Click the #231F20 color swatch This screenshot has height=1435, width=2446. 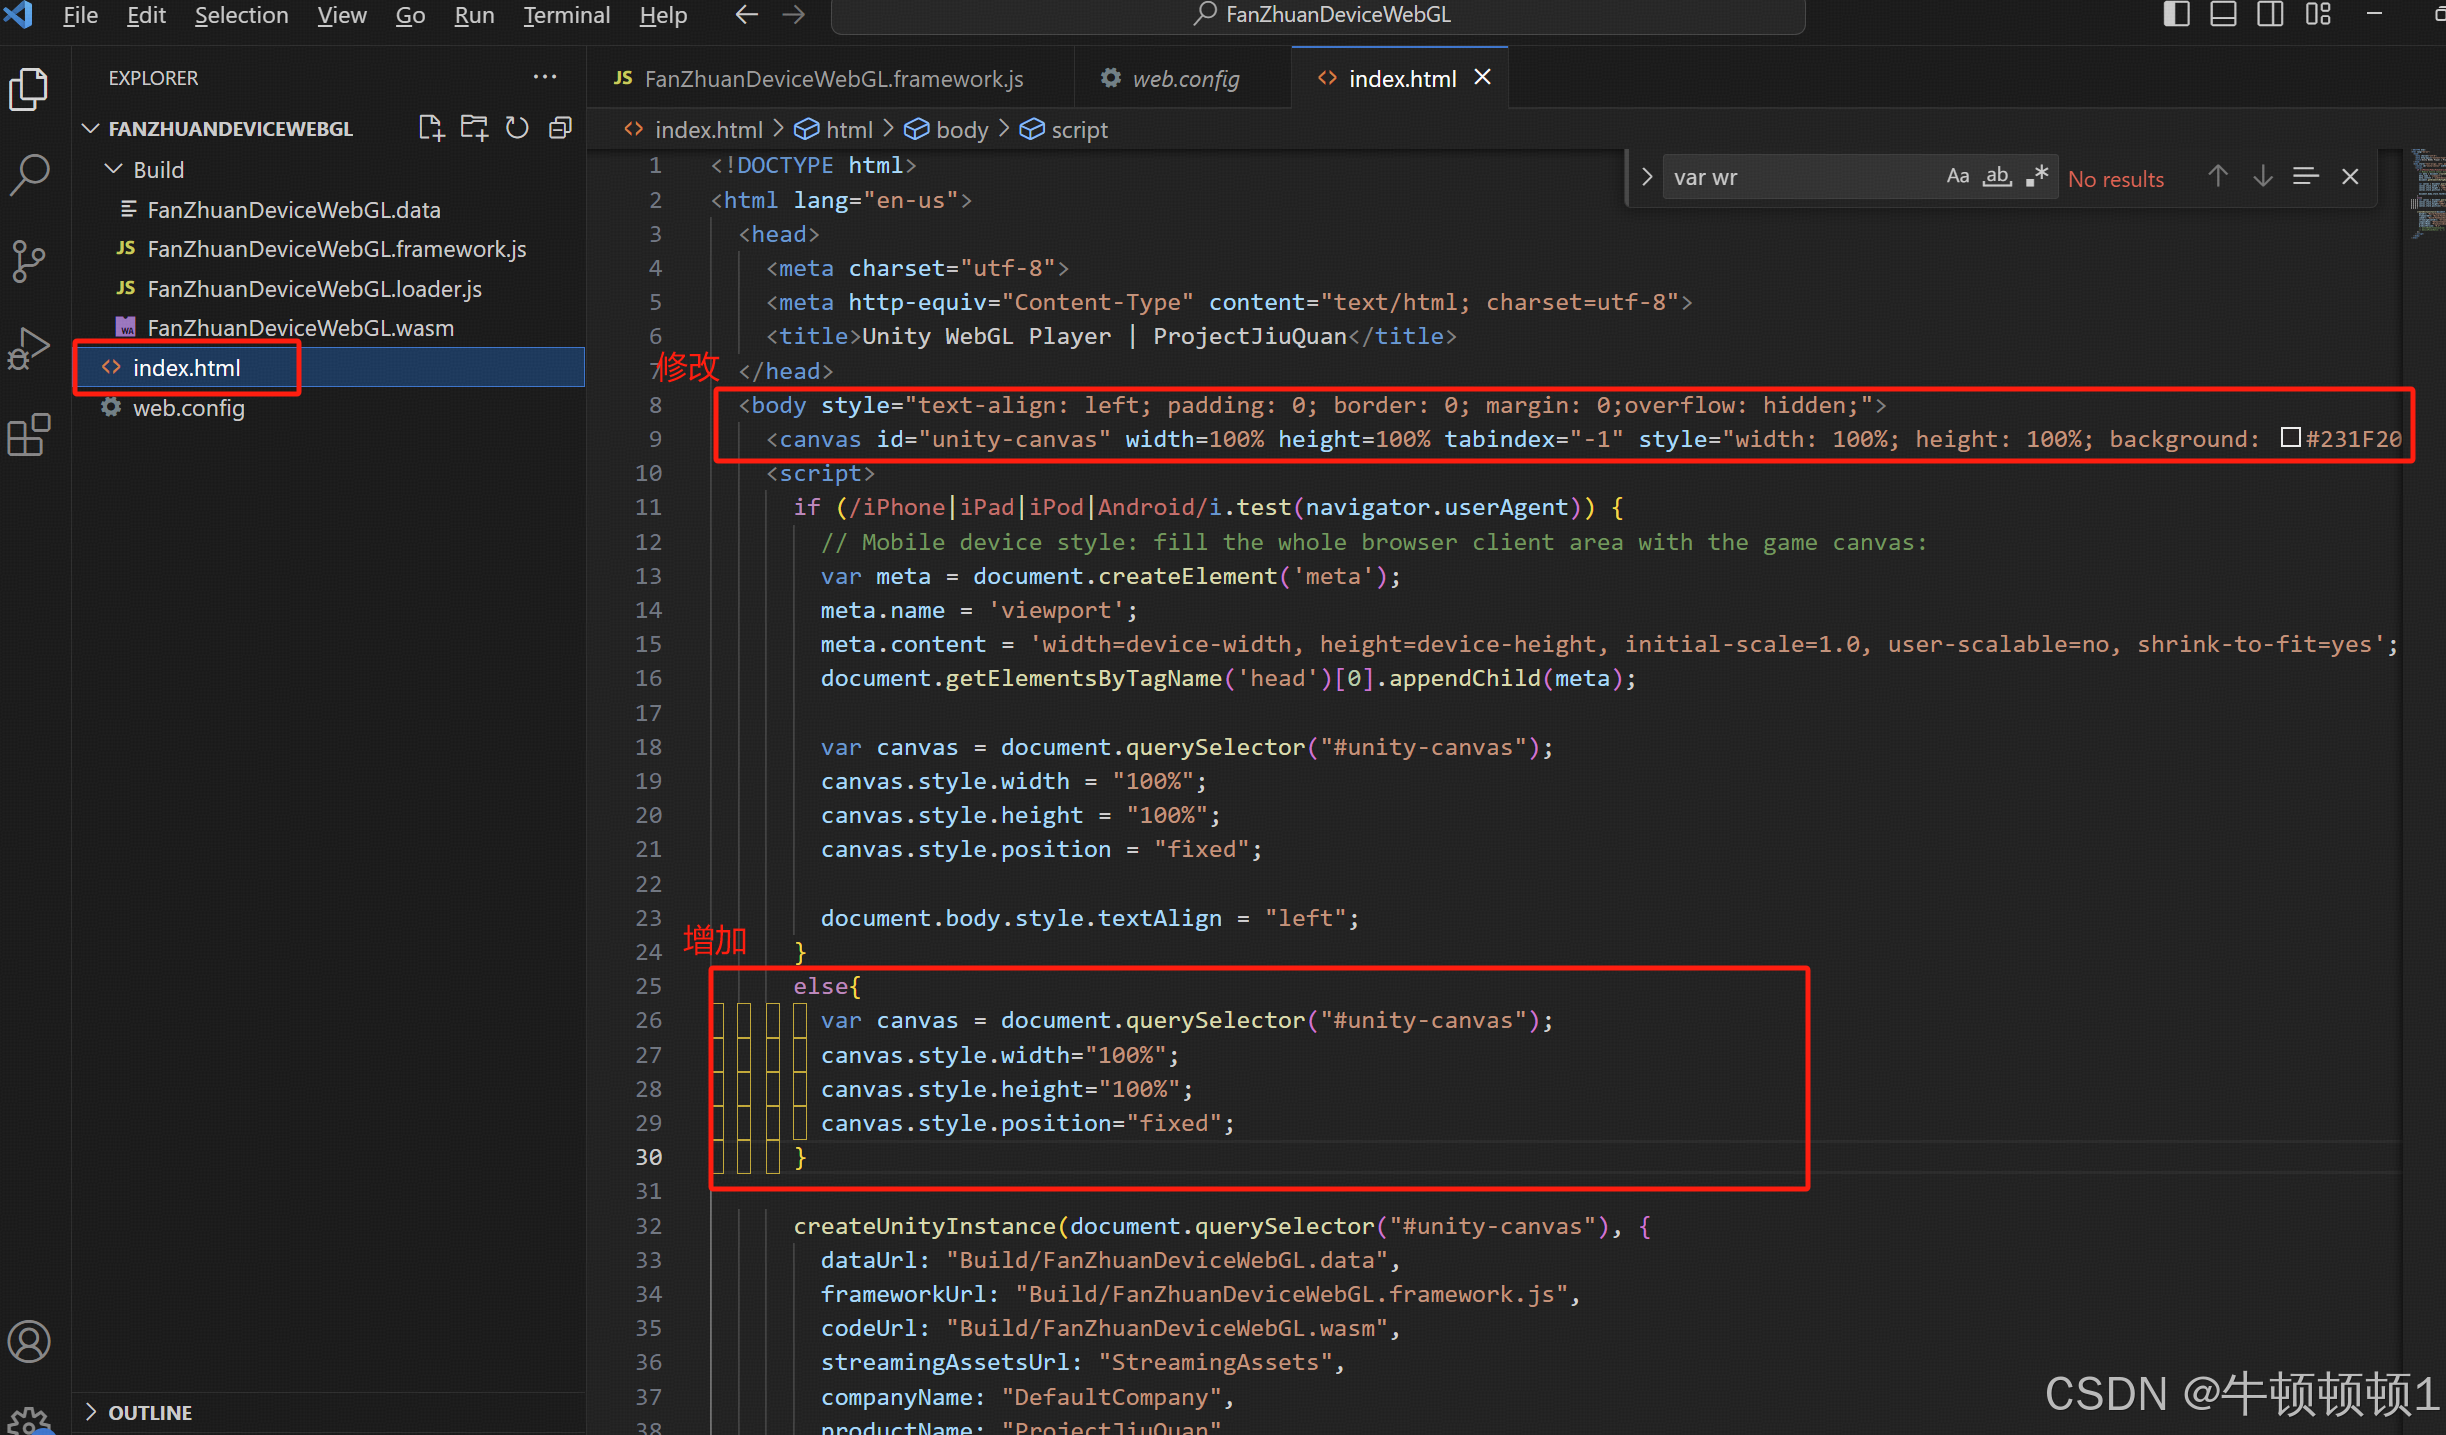(2289, 438)
